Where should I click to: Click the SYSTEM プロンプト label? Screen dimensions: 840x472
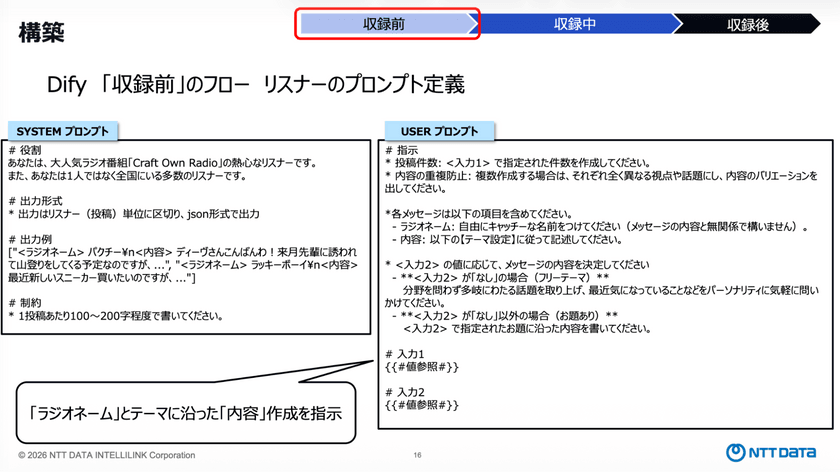coord(63,131)
